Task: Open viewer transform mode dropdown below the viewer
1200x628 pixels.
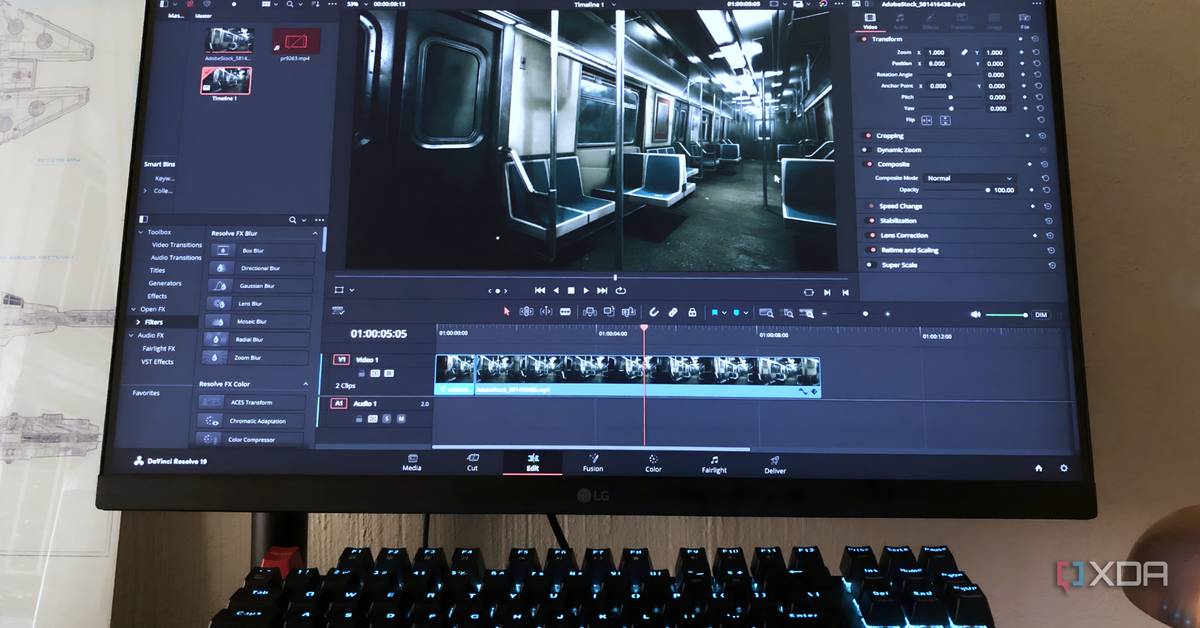Action: pyautogui.click(x=352, y=290)
